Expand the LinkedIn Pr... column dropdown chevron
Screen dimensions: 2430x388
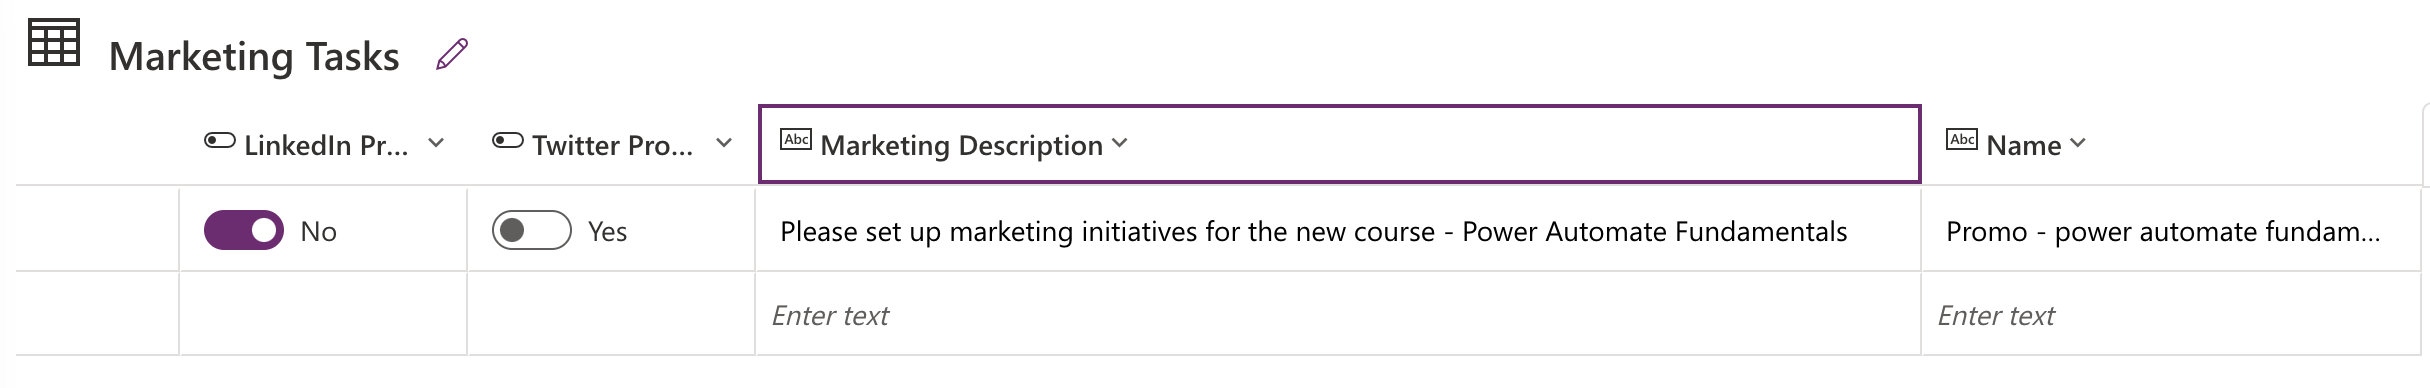click(436, 143)
